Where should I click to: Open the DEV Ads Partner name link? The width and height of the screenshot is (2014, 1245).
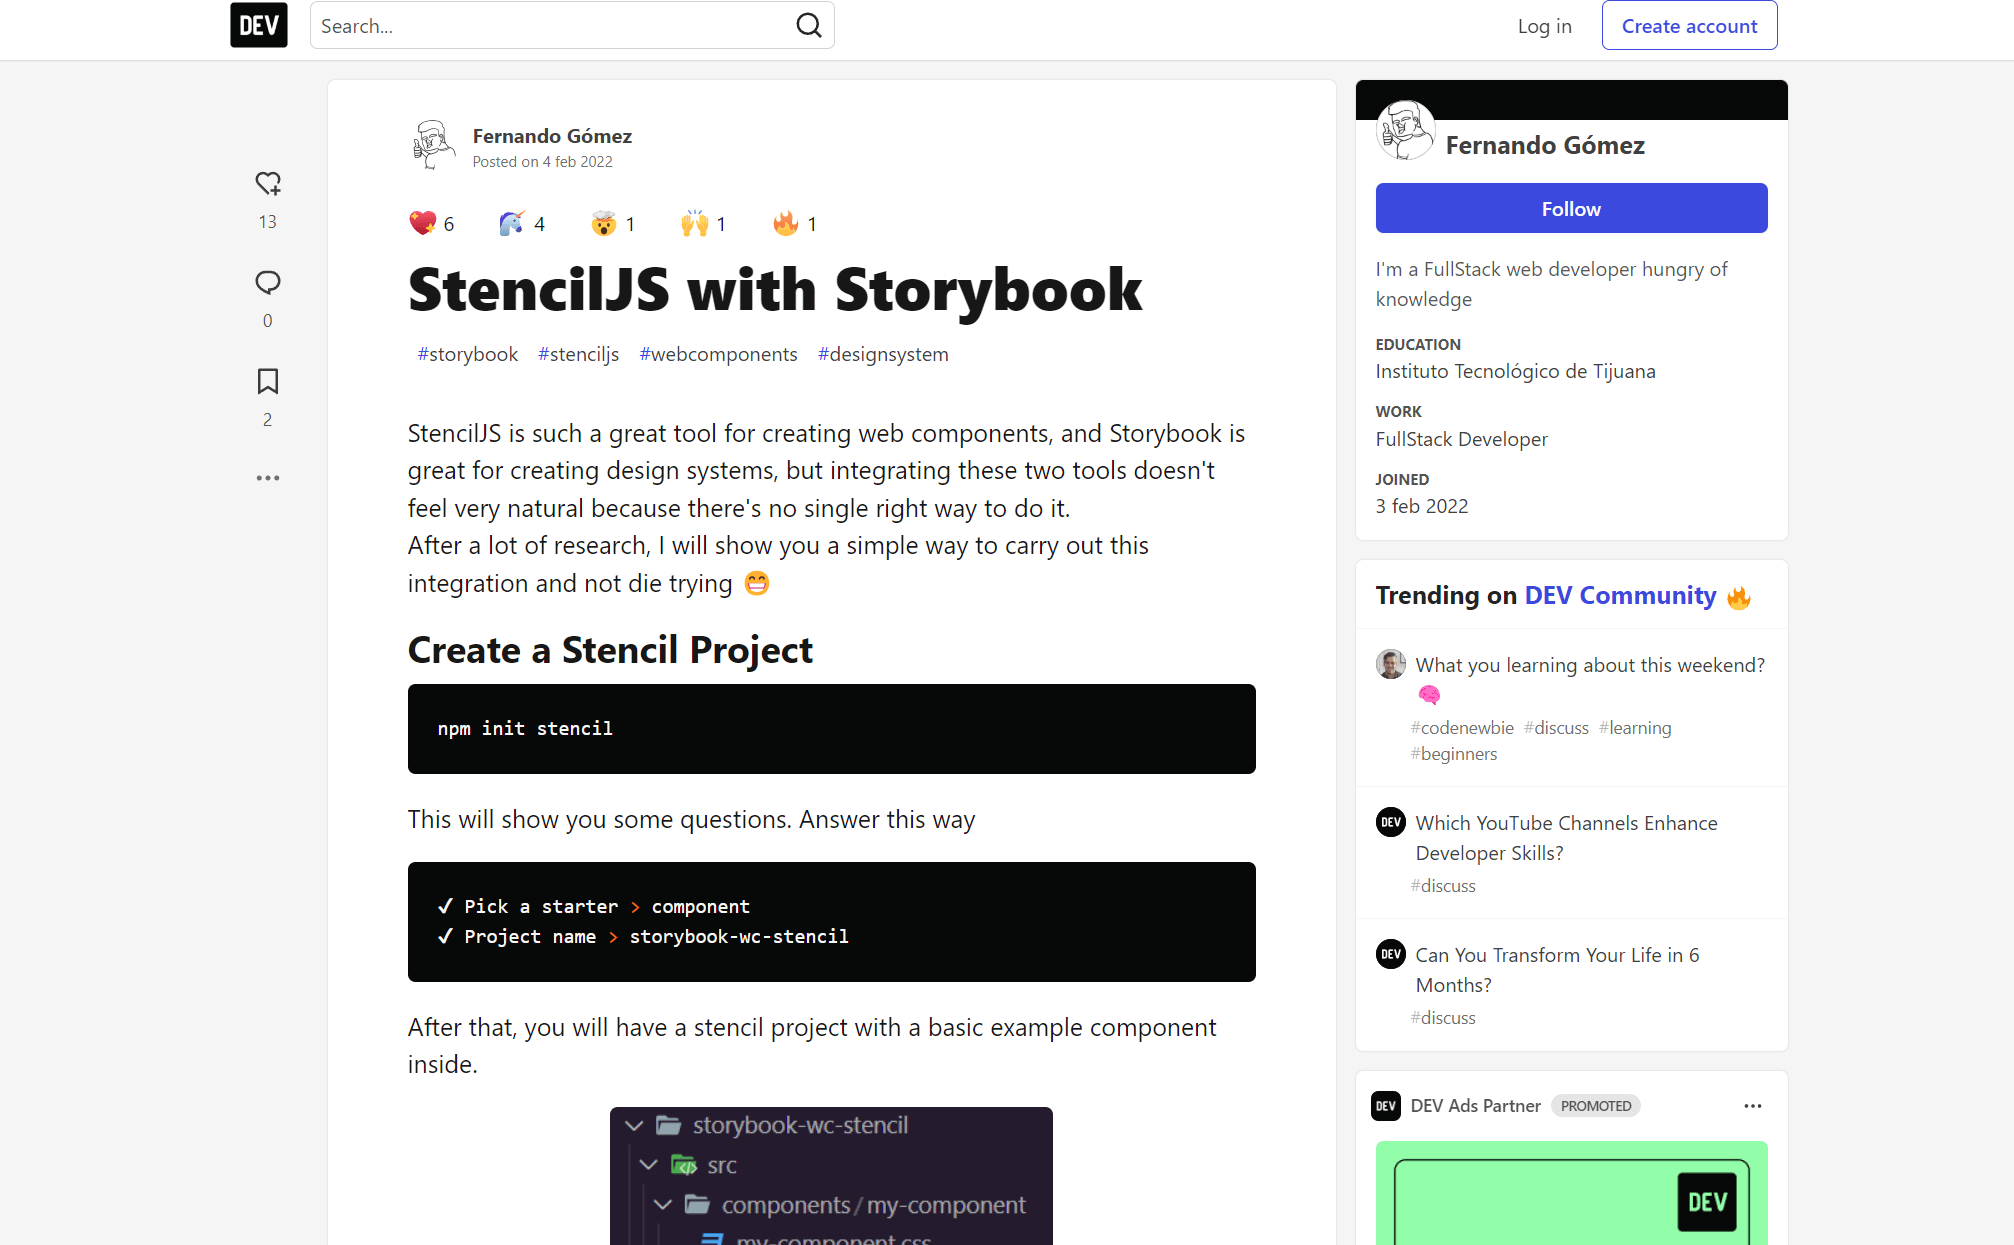[1475, 1106]
